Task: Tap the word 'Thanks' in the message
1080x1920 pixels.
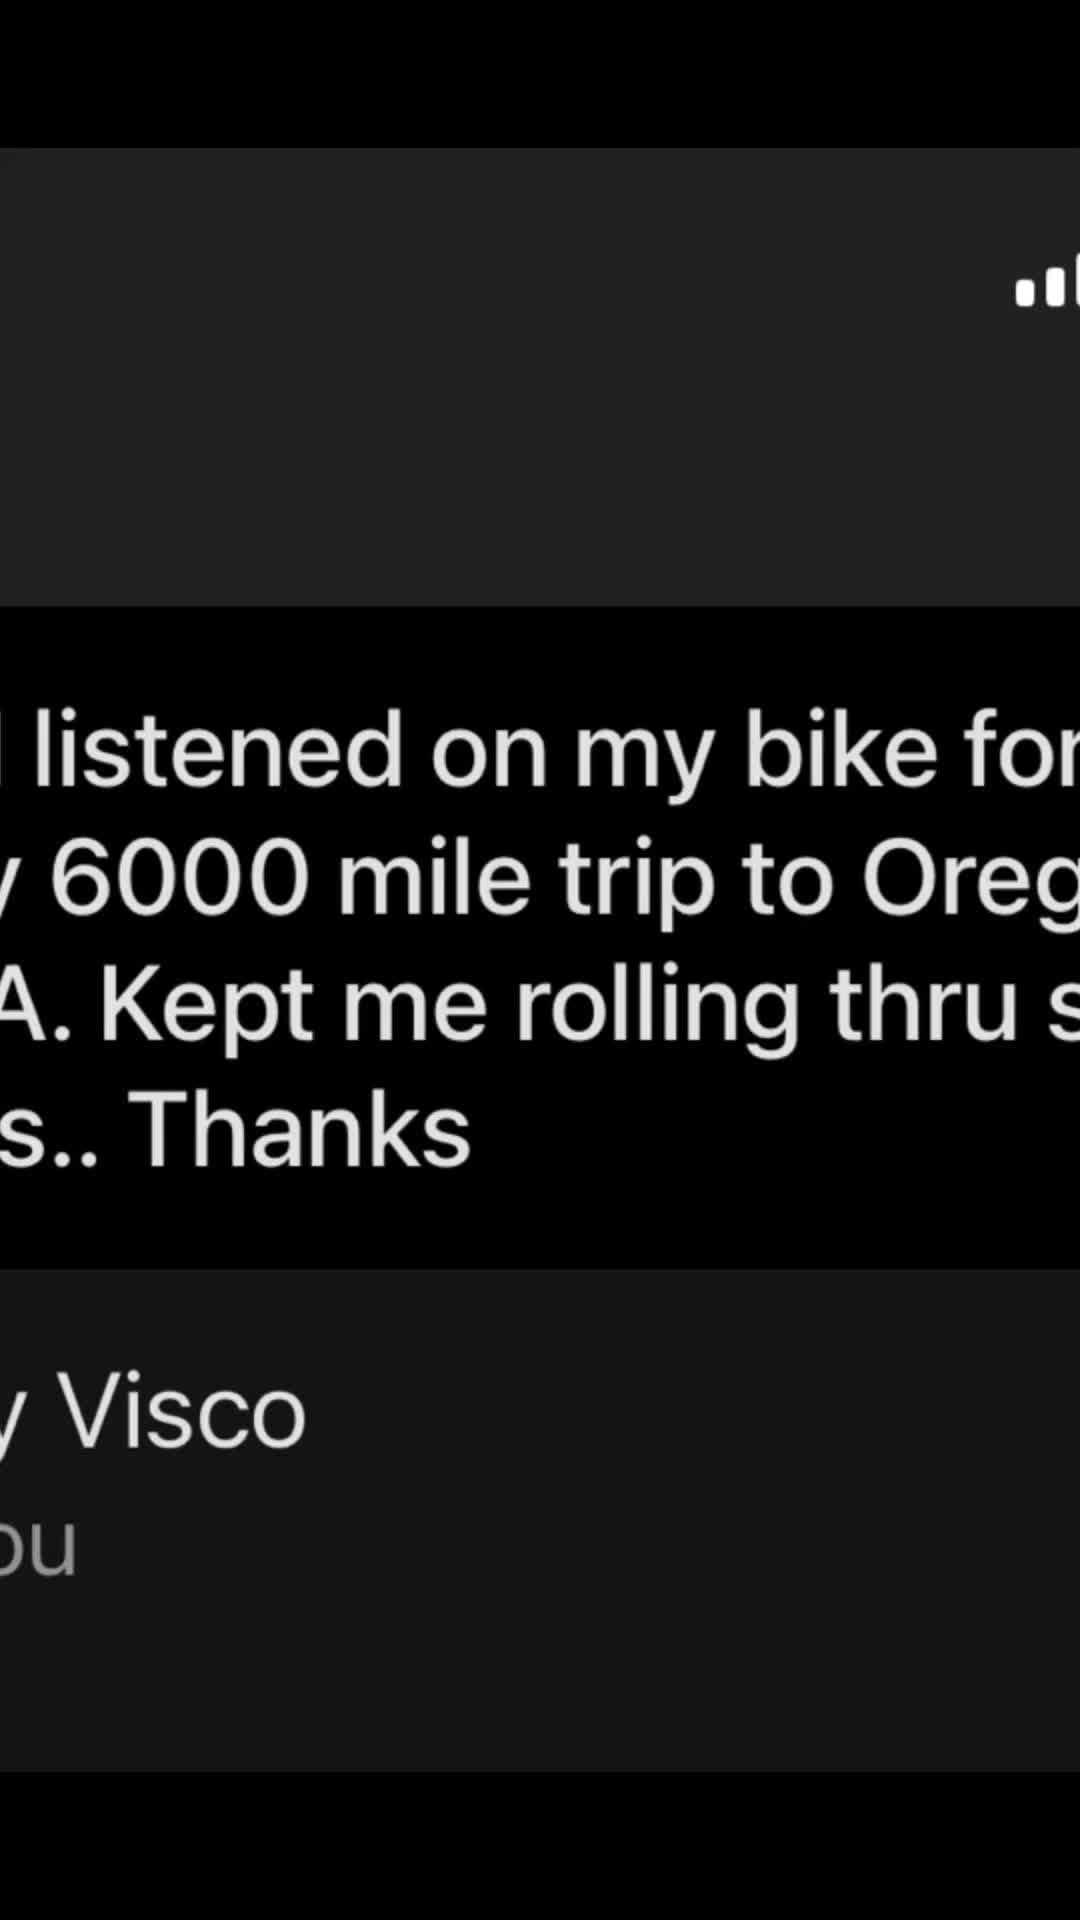Action: point(300,1130)
